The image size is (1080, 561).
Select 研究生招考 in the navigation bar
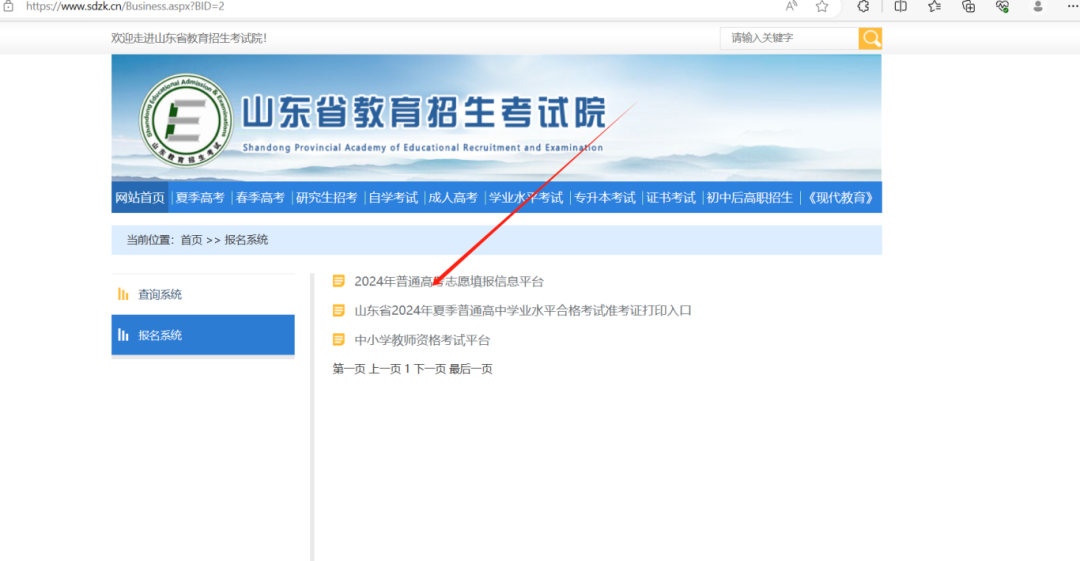[x=326, y=198]
